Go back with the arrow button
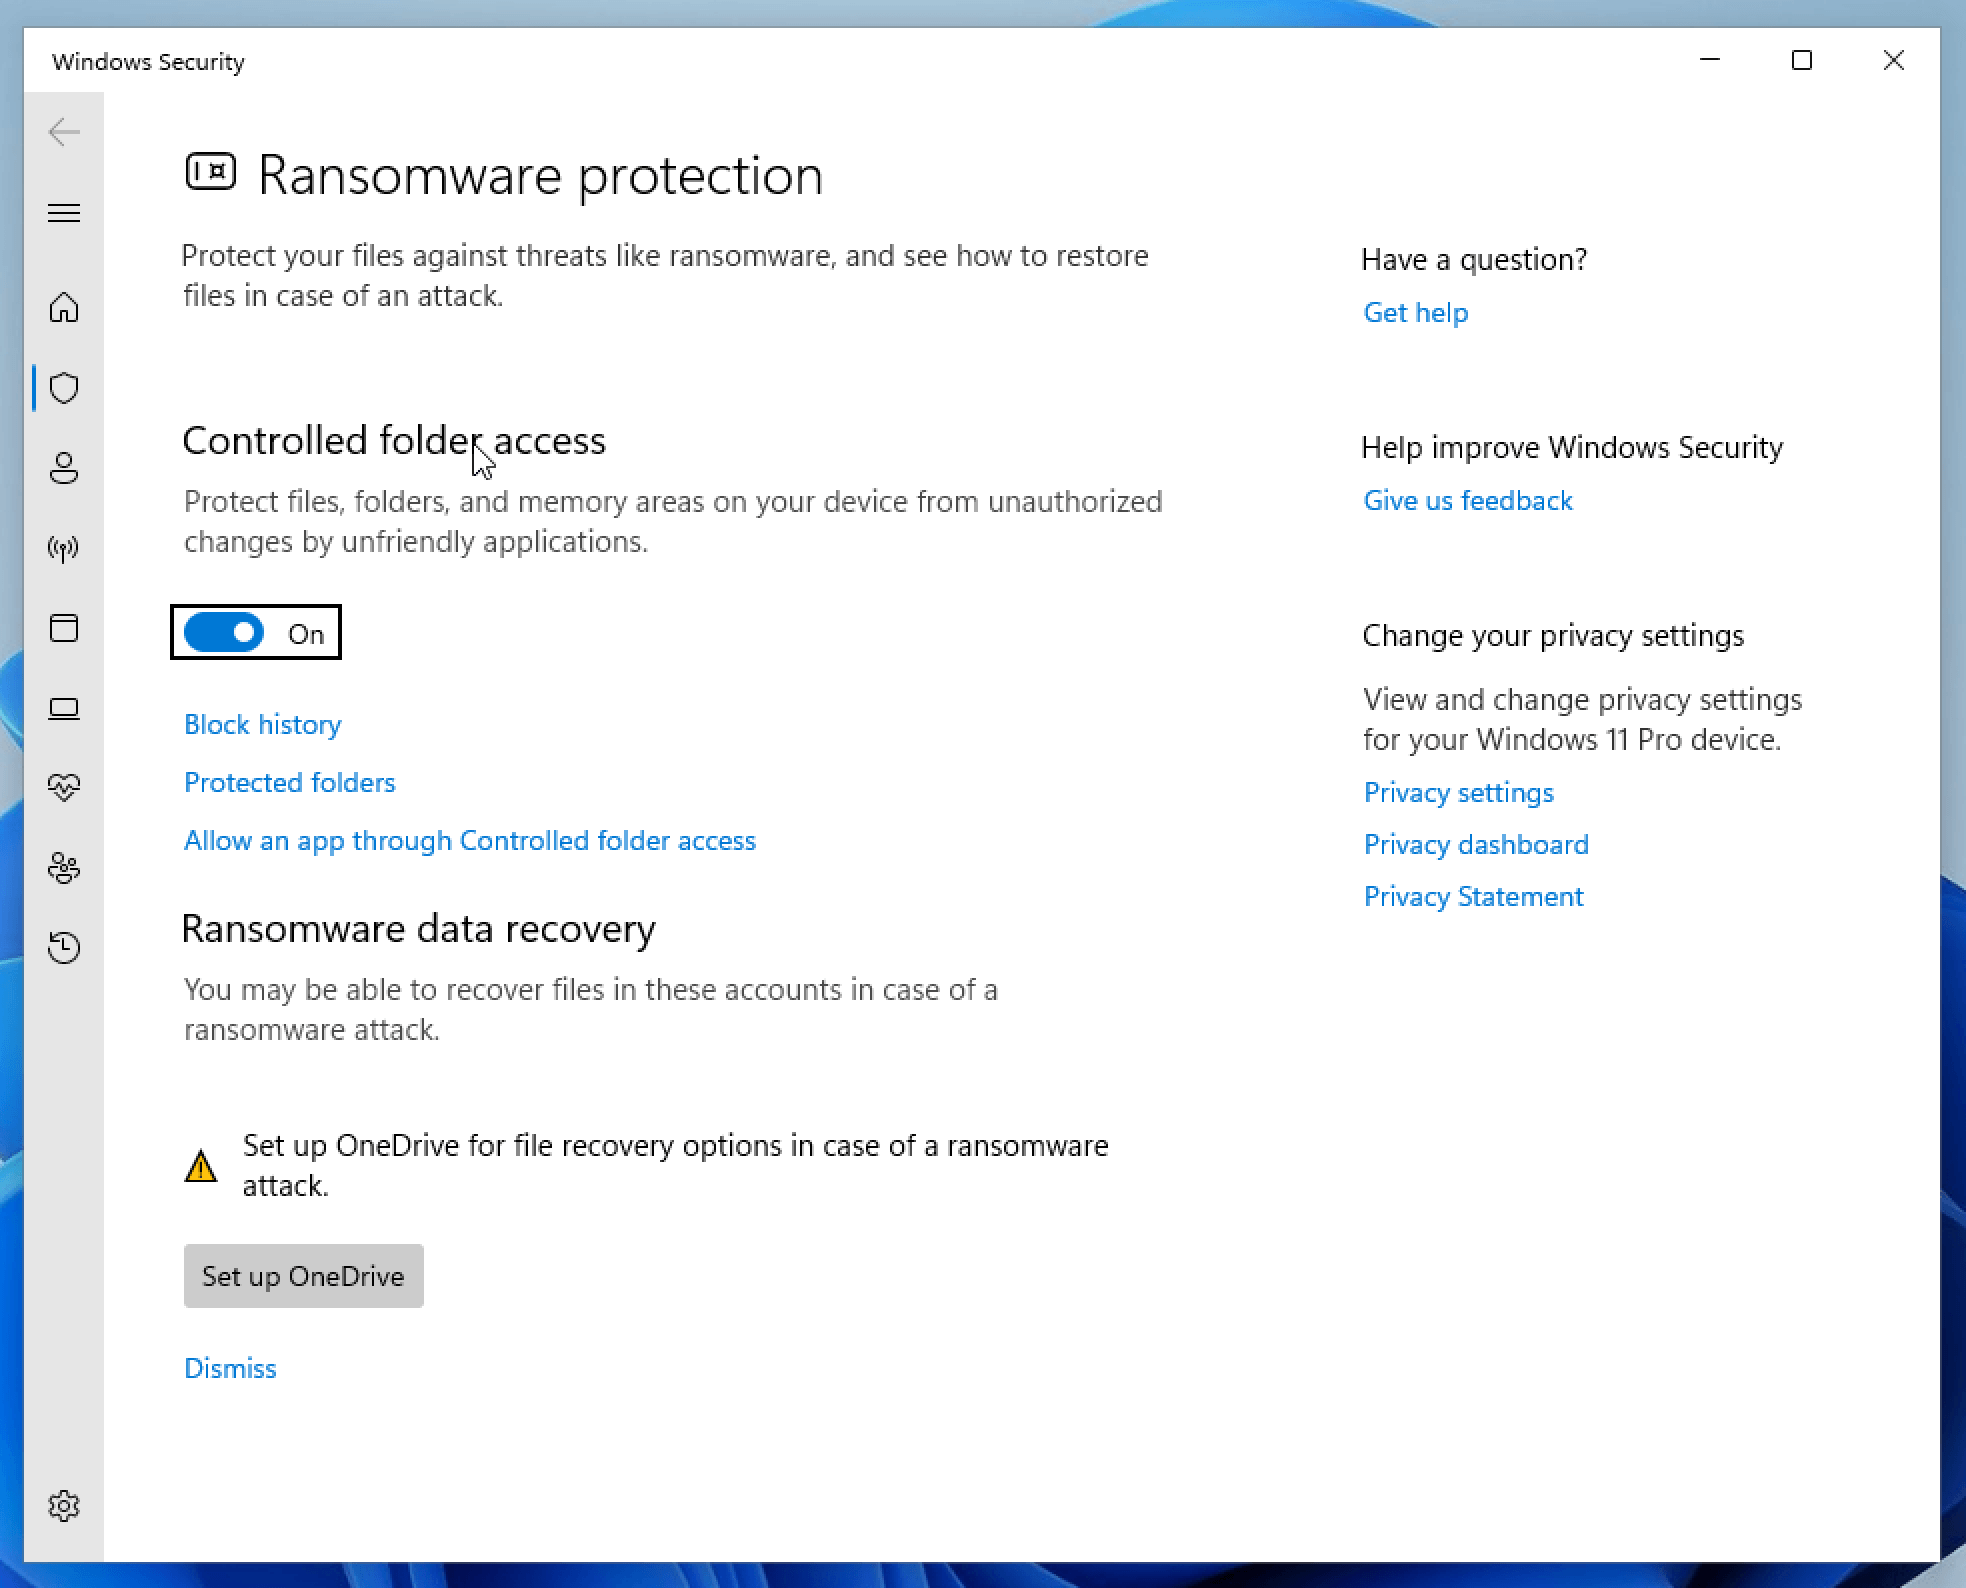1966x1588 pixels. (64, 132)
